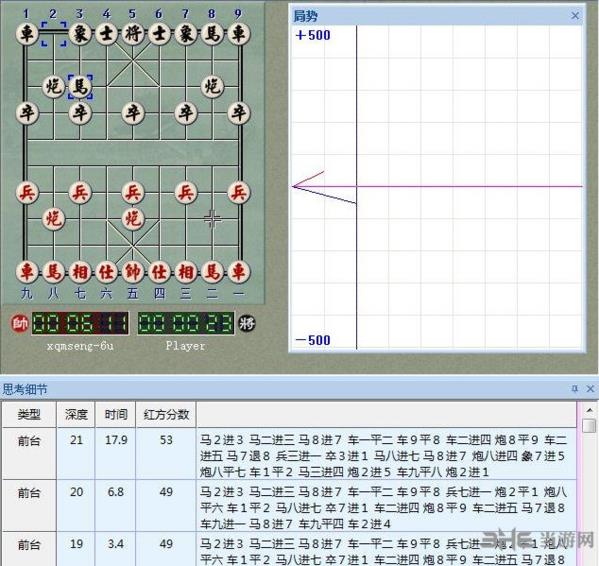The width and height of the screenshot is (599, 566).
Task: Select the red soldier on file 九
Action: (x=27, y=192)
